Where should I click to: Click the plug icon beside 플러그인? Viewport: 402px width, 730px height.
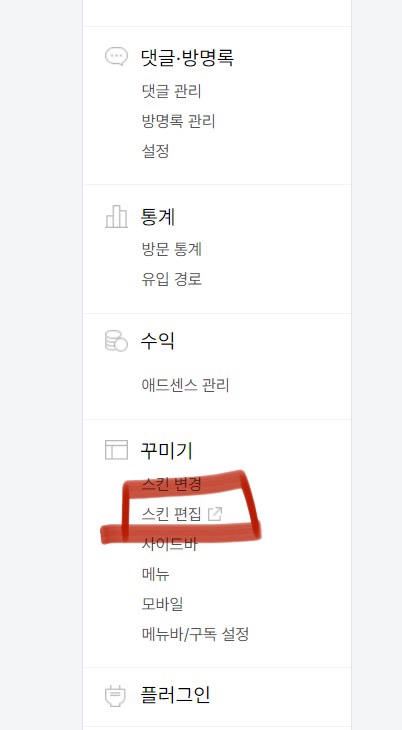(x=115, y=695)
